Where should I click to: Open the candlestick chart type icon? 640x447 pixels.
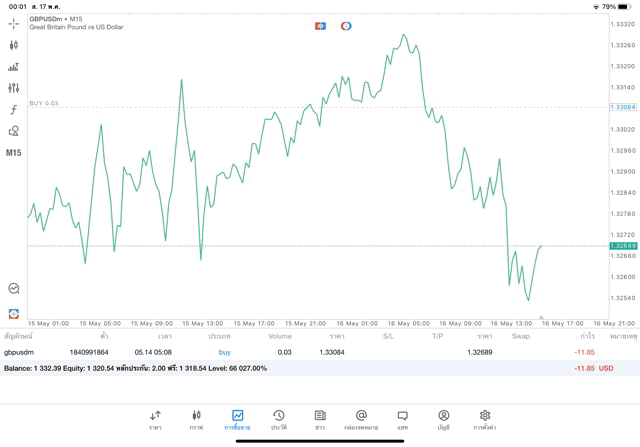point(14,44)
